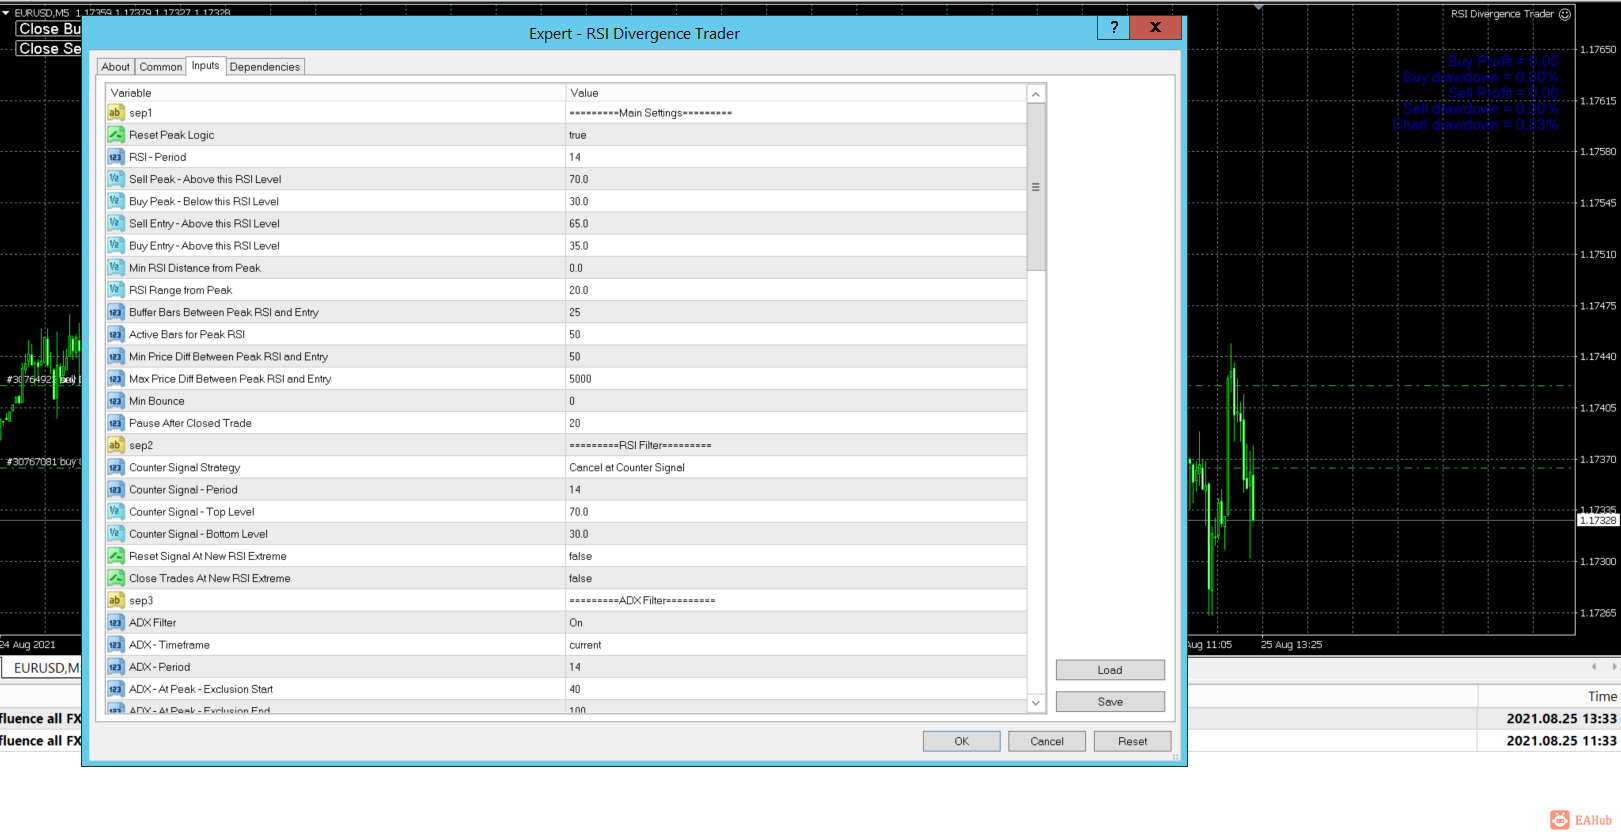Confirm settings with the OK button

(962, 741)
